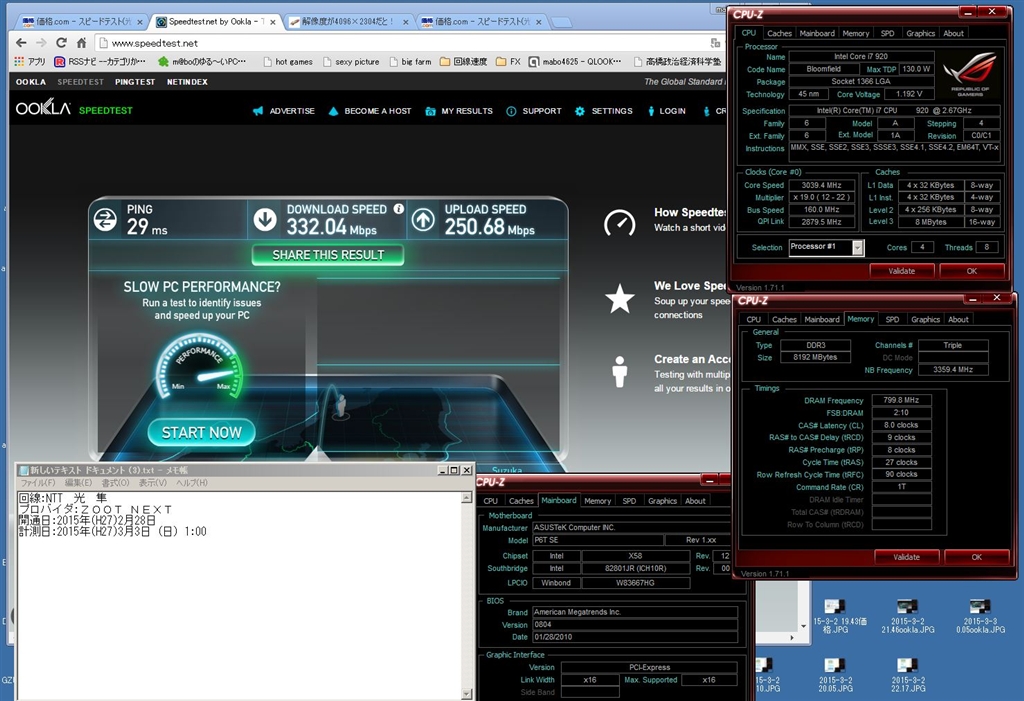
Task: Click the ping arrows icon
Action: [x=105, y=220]
